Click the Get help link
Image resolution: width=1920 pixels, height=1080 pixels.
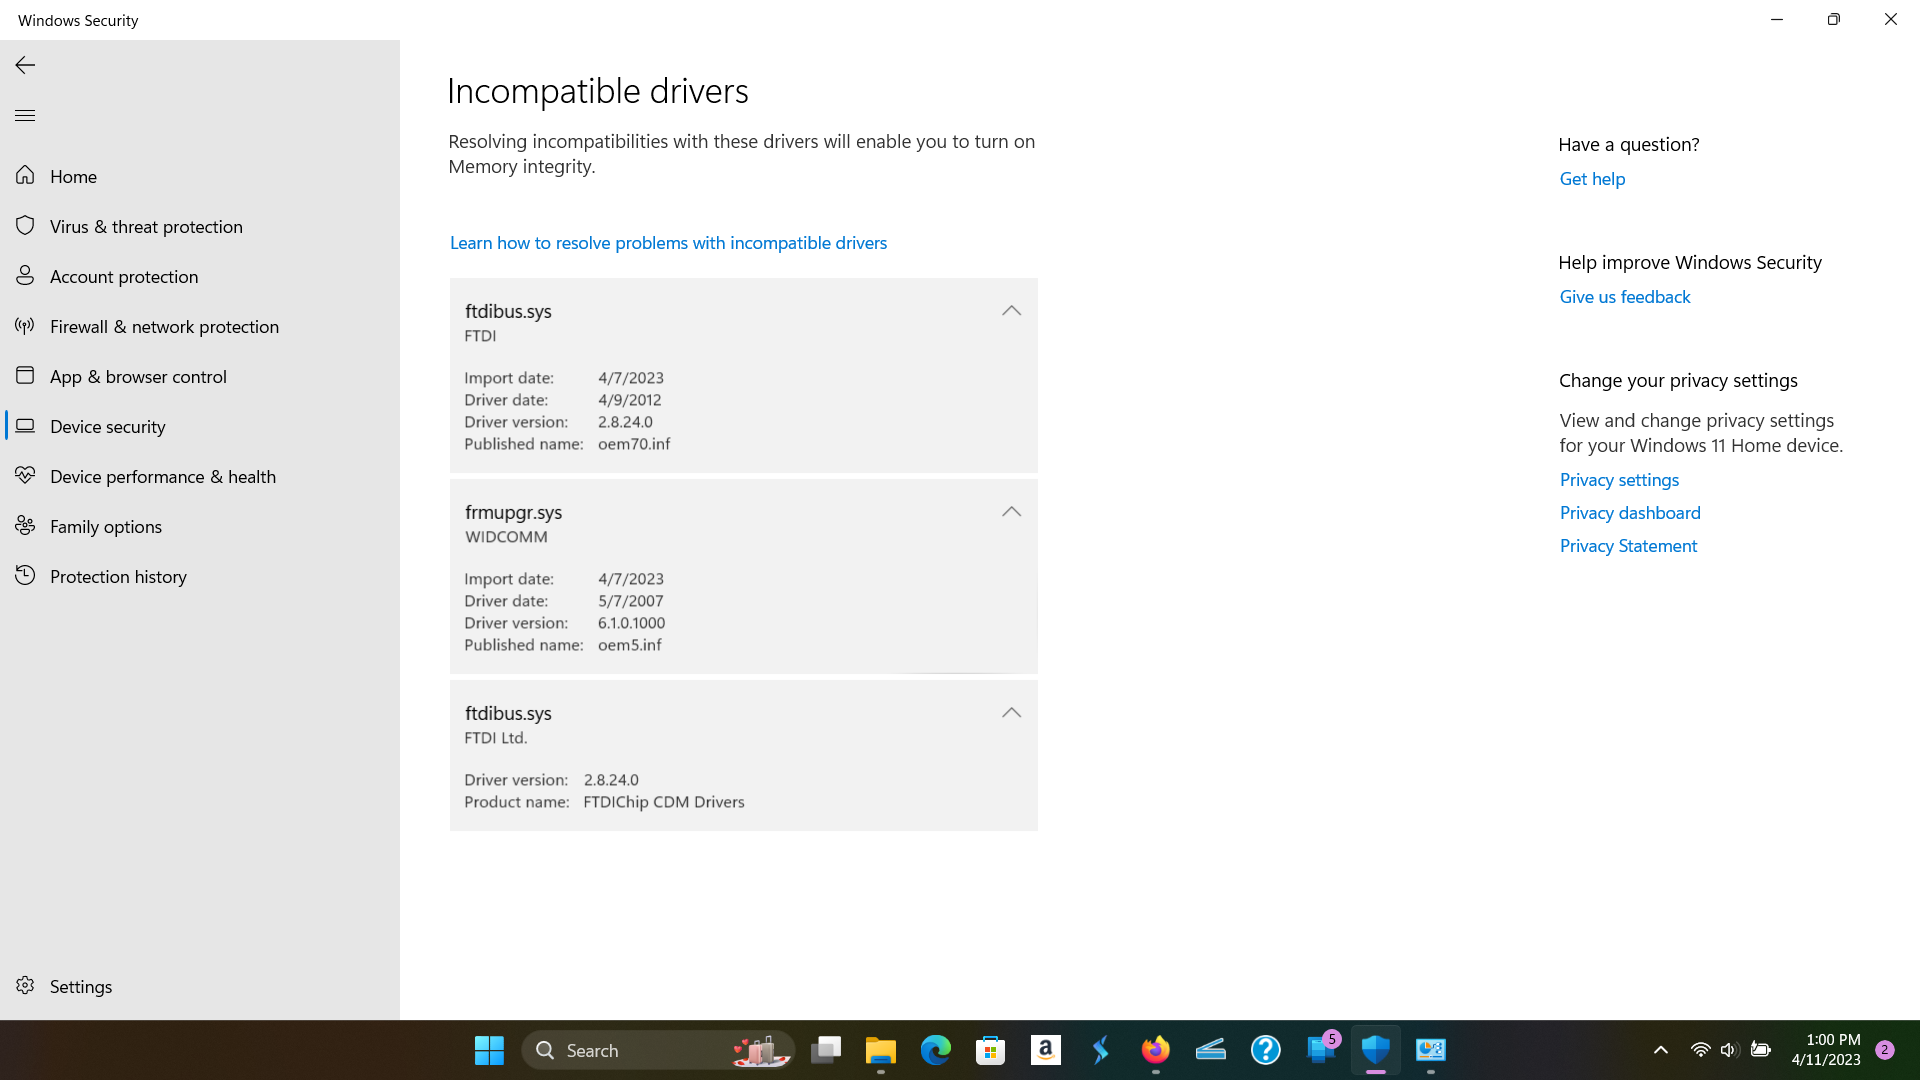1592,179
